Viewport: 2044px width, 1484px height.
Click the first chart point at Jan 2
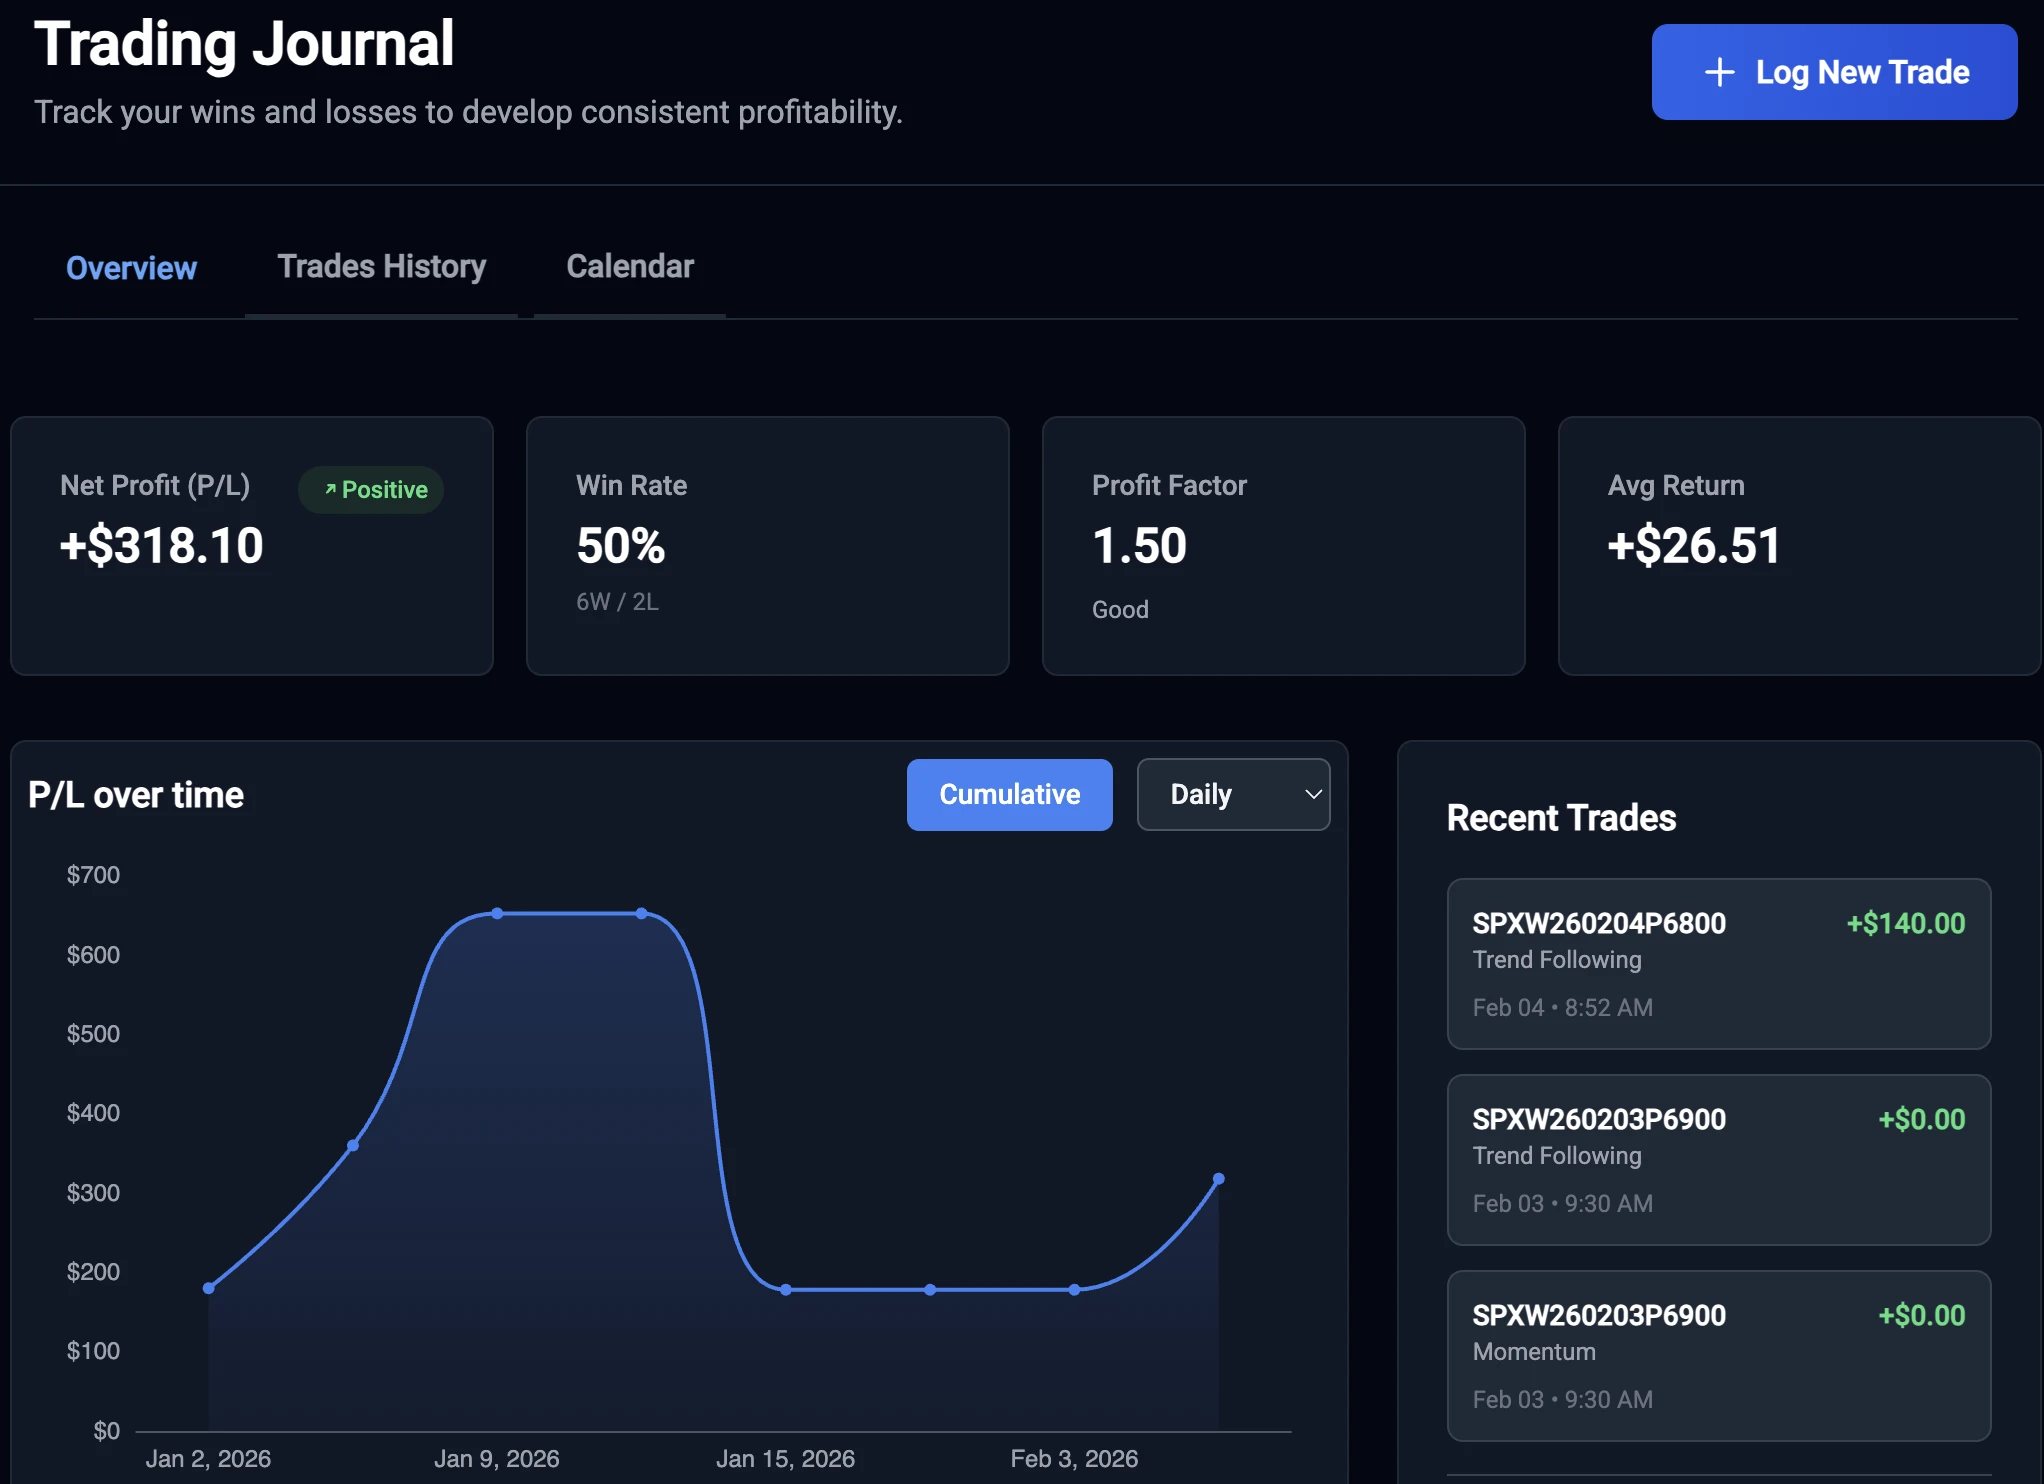pyautogui.click(x=209, y=1288)
